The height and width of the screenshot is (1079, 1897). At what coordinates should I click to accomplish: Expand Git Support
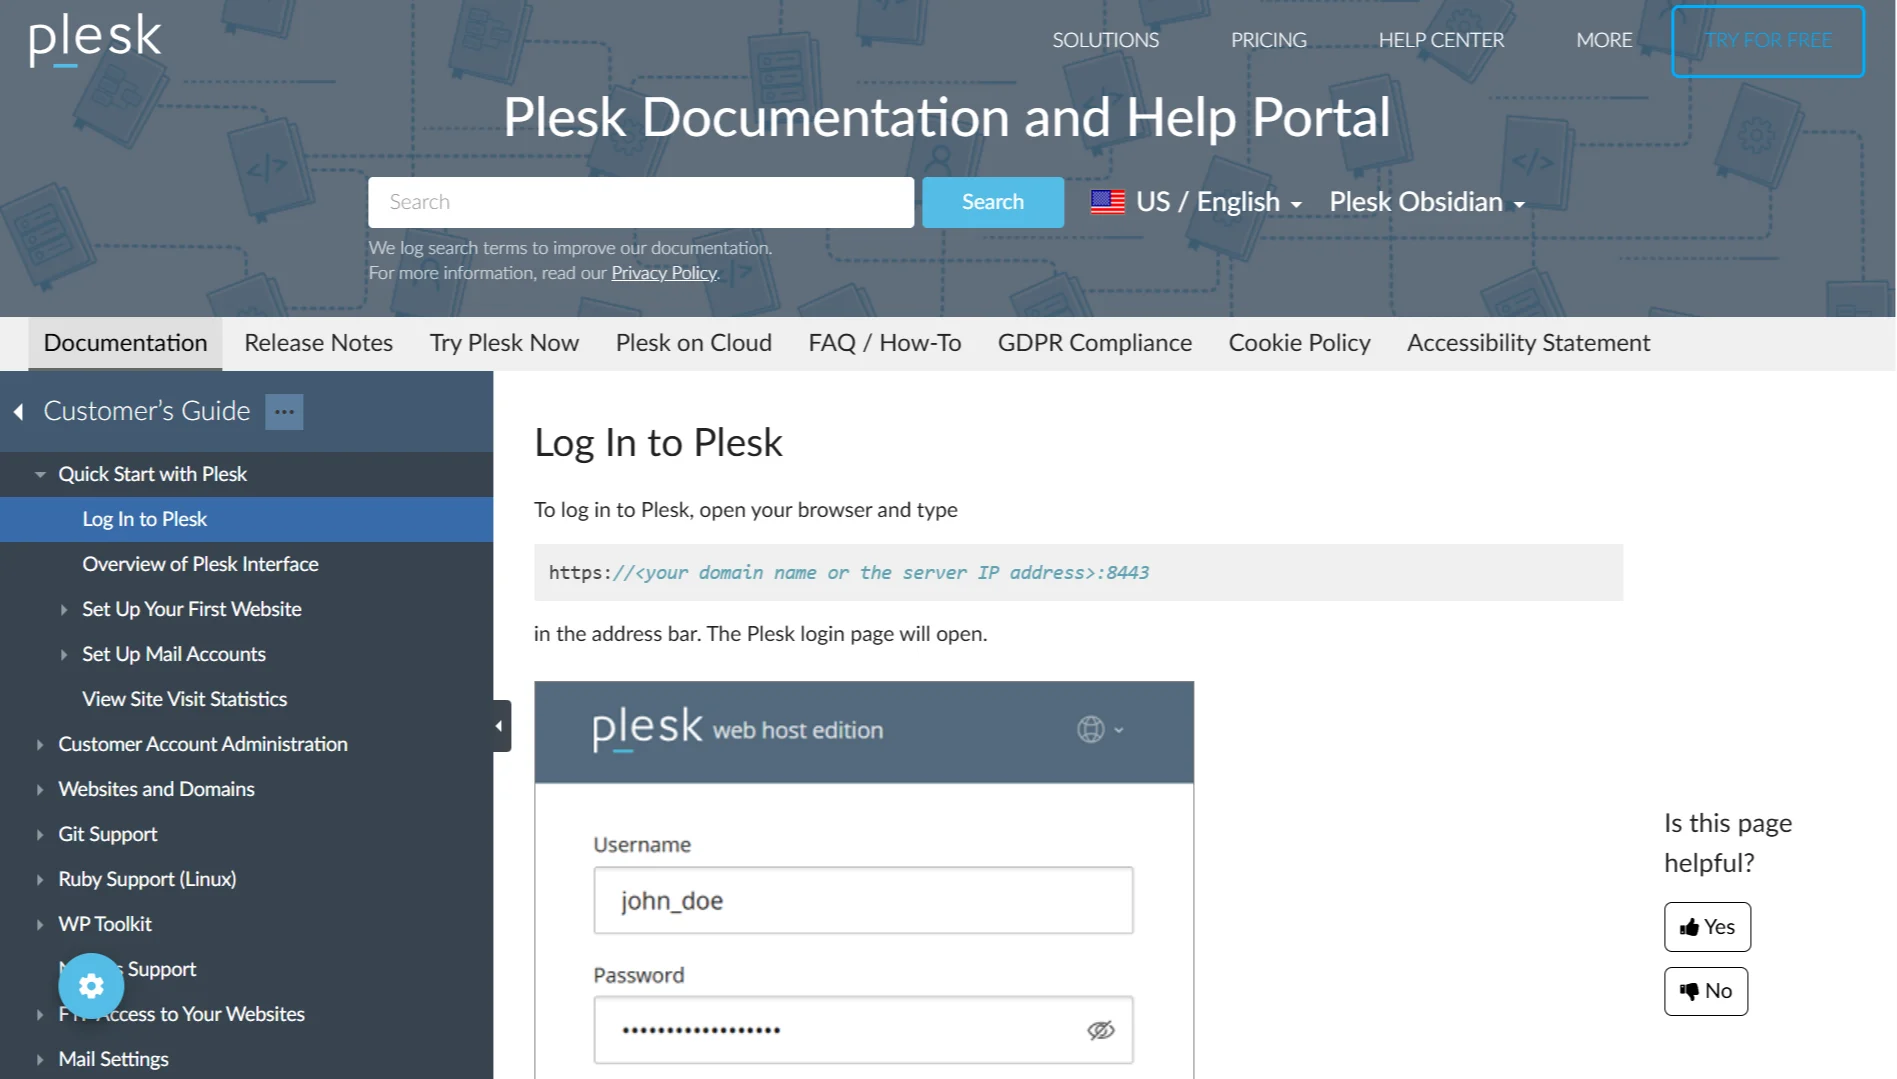point(40,834)
